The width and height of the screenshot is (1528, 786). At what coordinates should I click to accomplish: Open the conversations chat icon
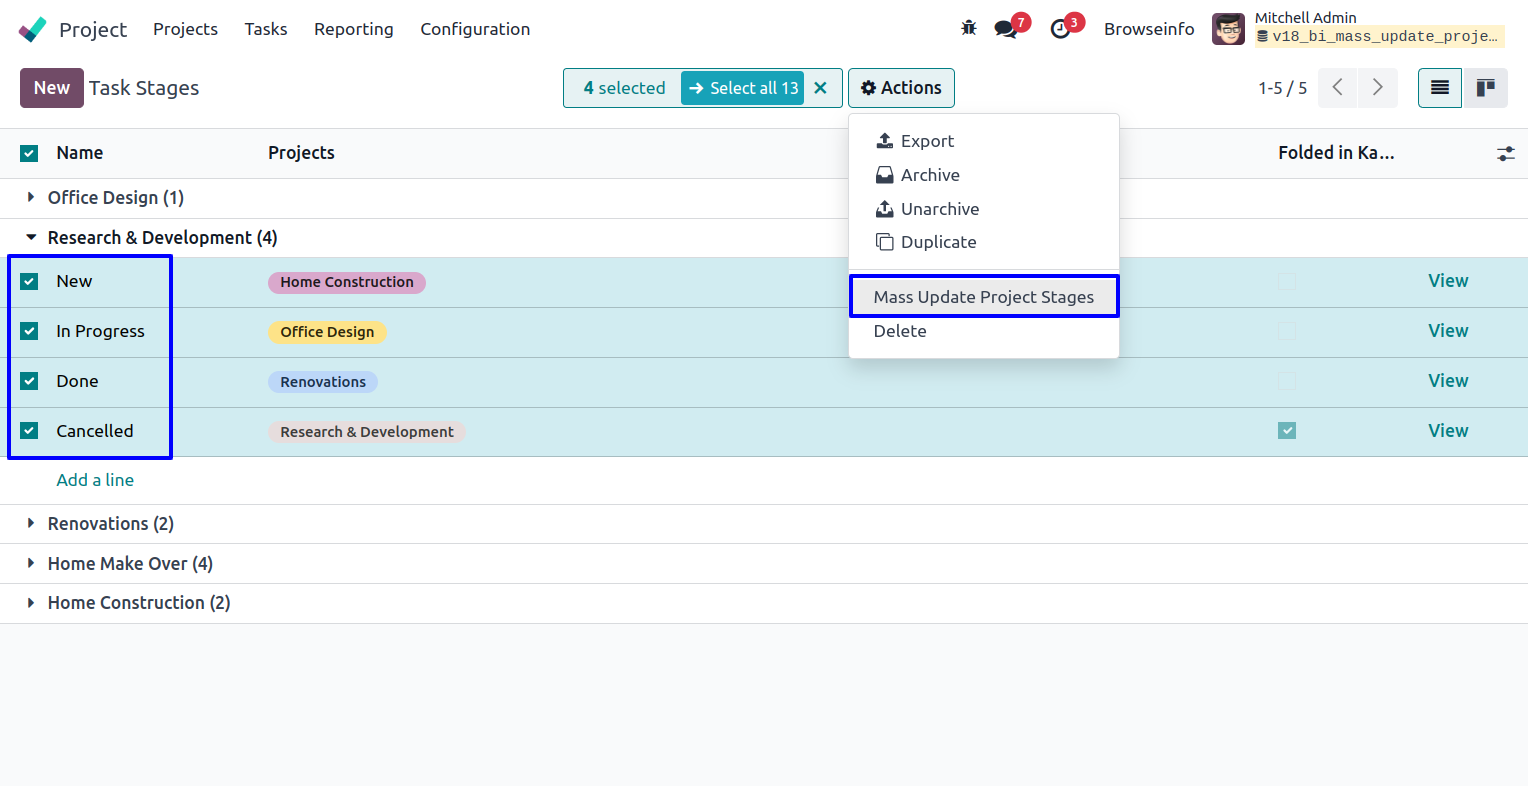coord(1006,29)
